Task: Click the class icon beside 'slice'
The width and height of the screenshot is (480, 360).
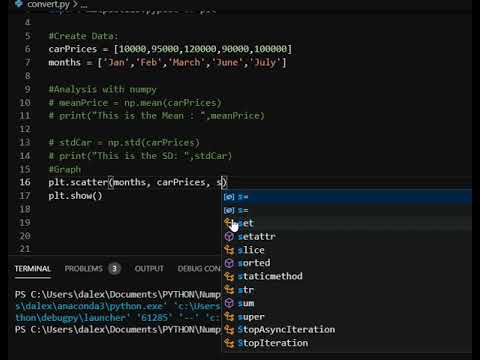Action: point(229,250)
